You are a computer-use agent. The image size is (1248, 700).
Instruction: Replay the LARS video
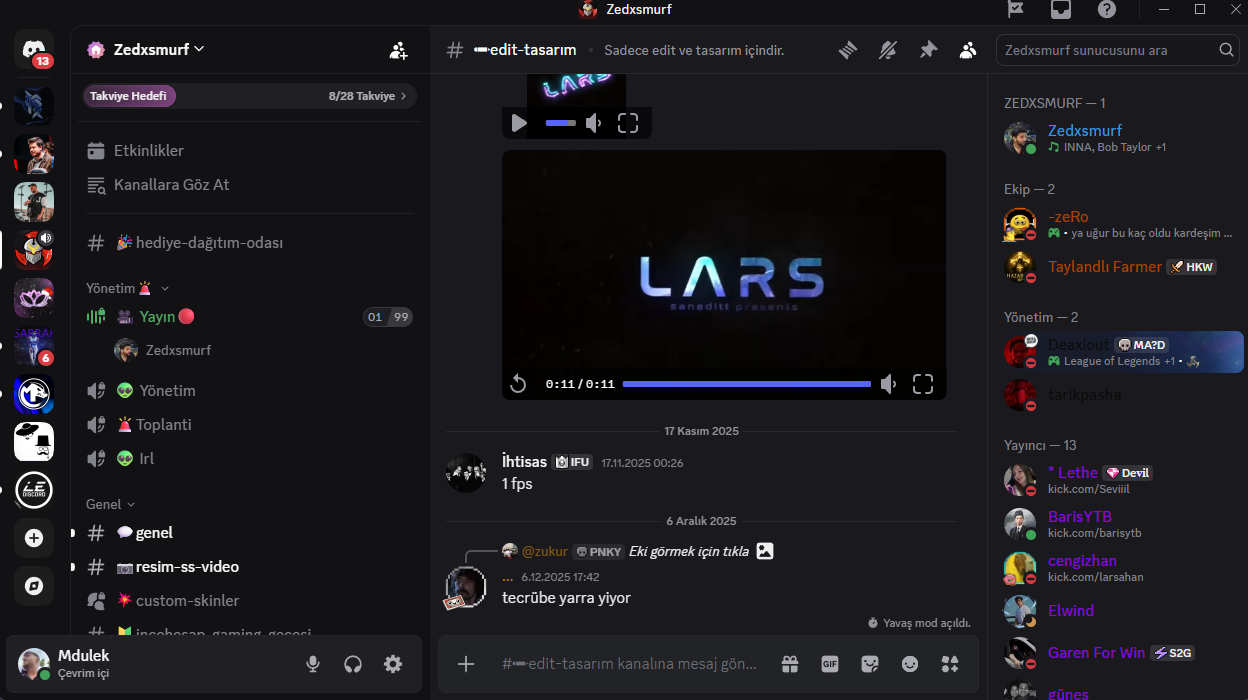coord(518,384)
